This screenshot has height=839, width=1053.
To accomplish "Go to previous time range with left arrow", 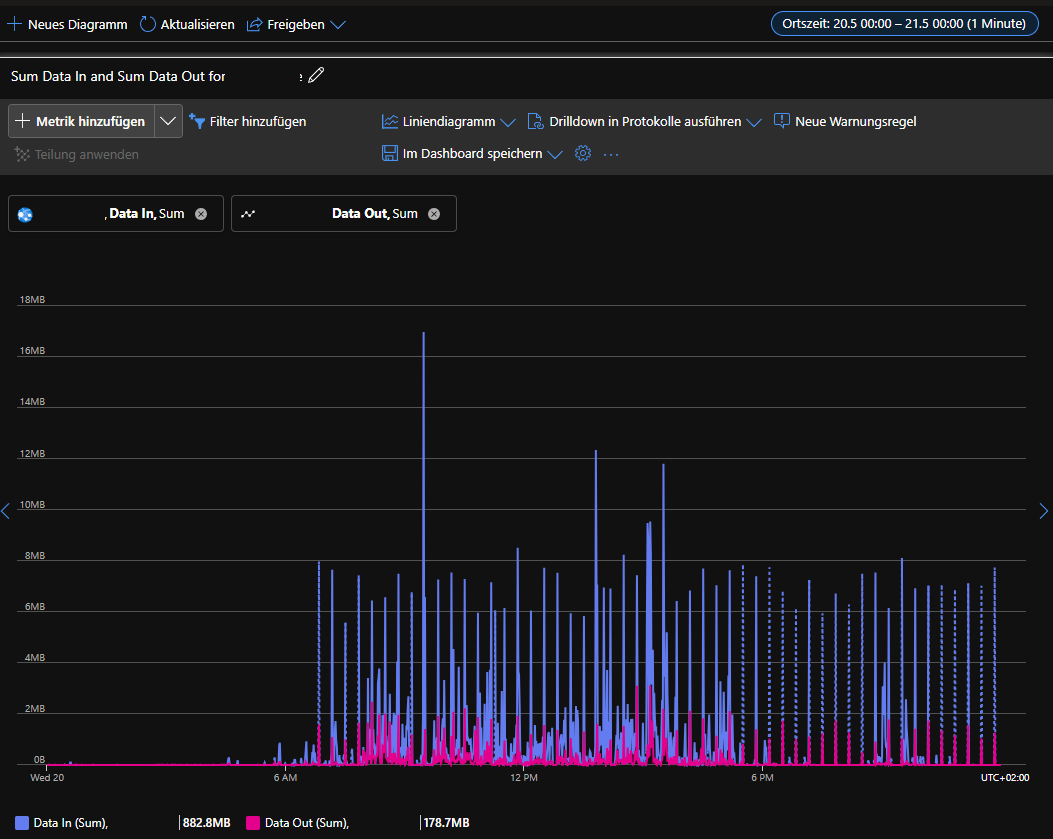I will (x=5, y=511).
